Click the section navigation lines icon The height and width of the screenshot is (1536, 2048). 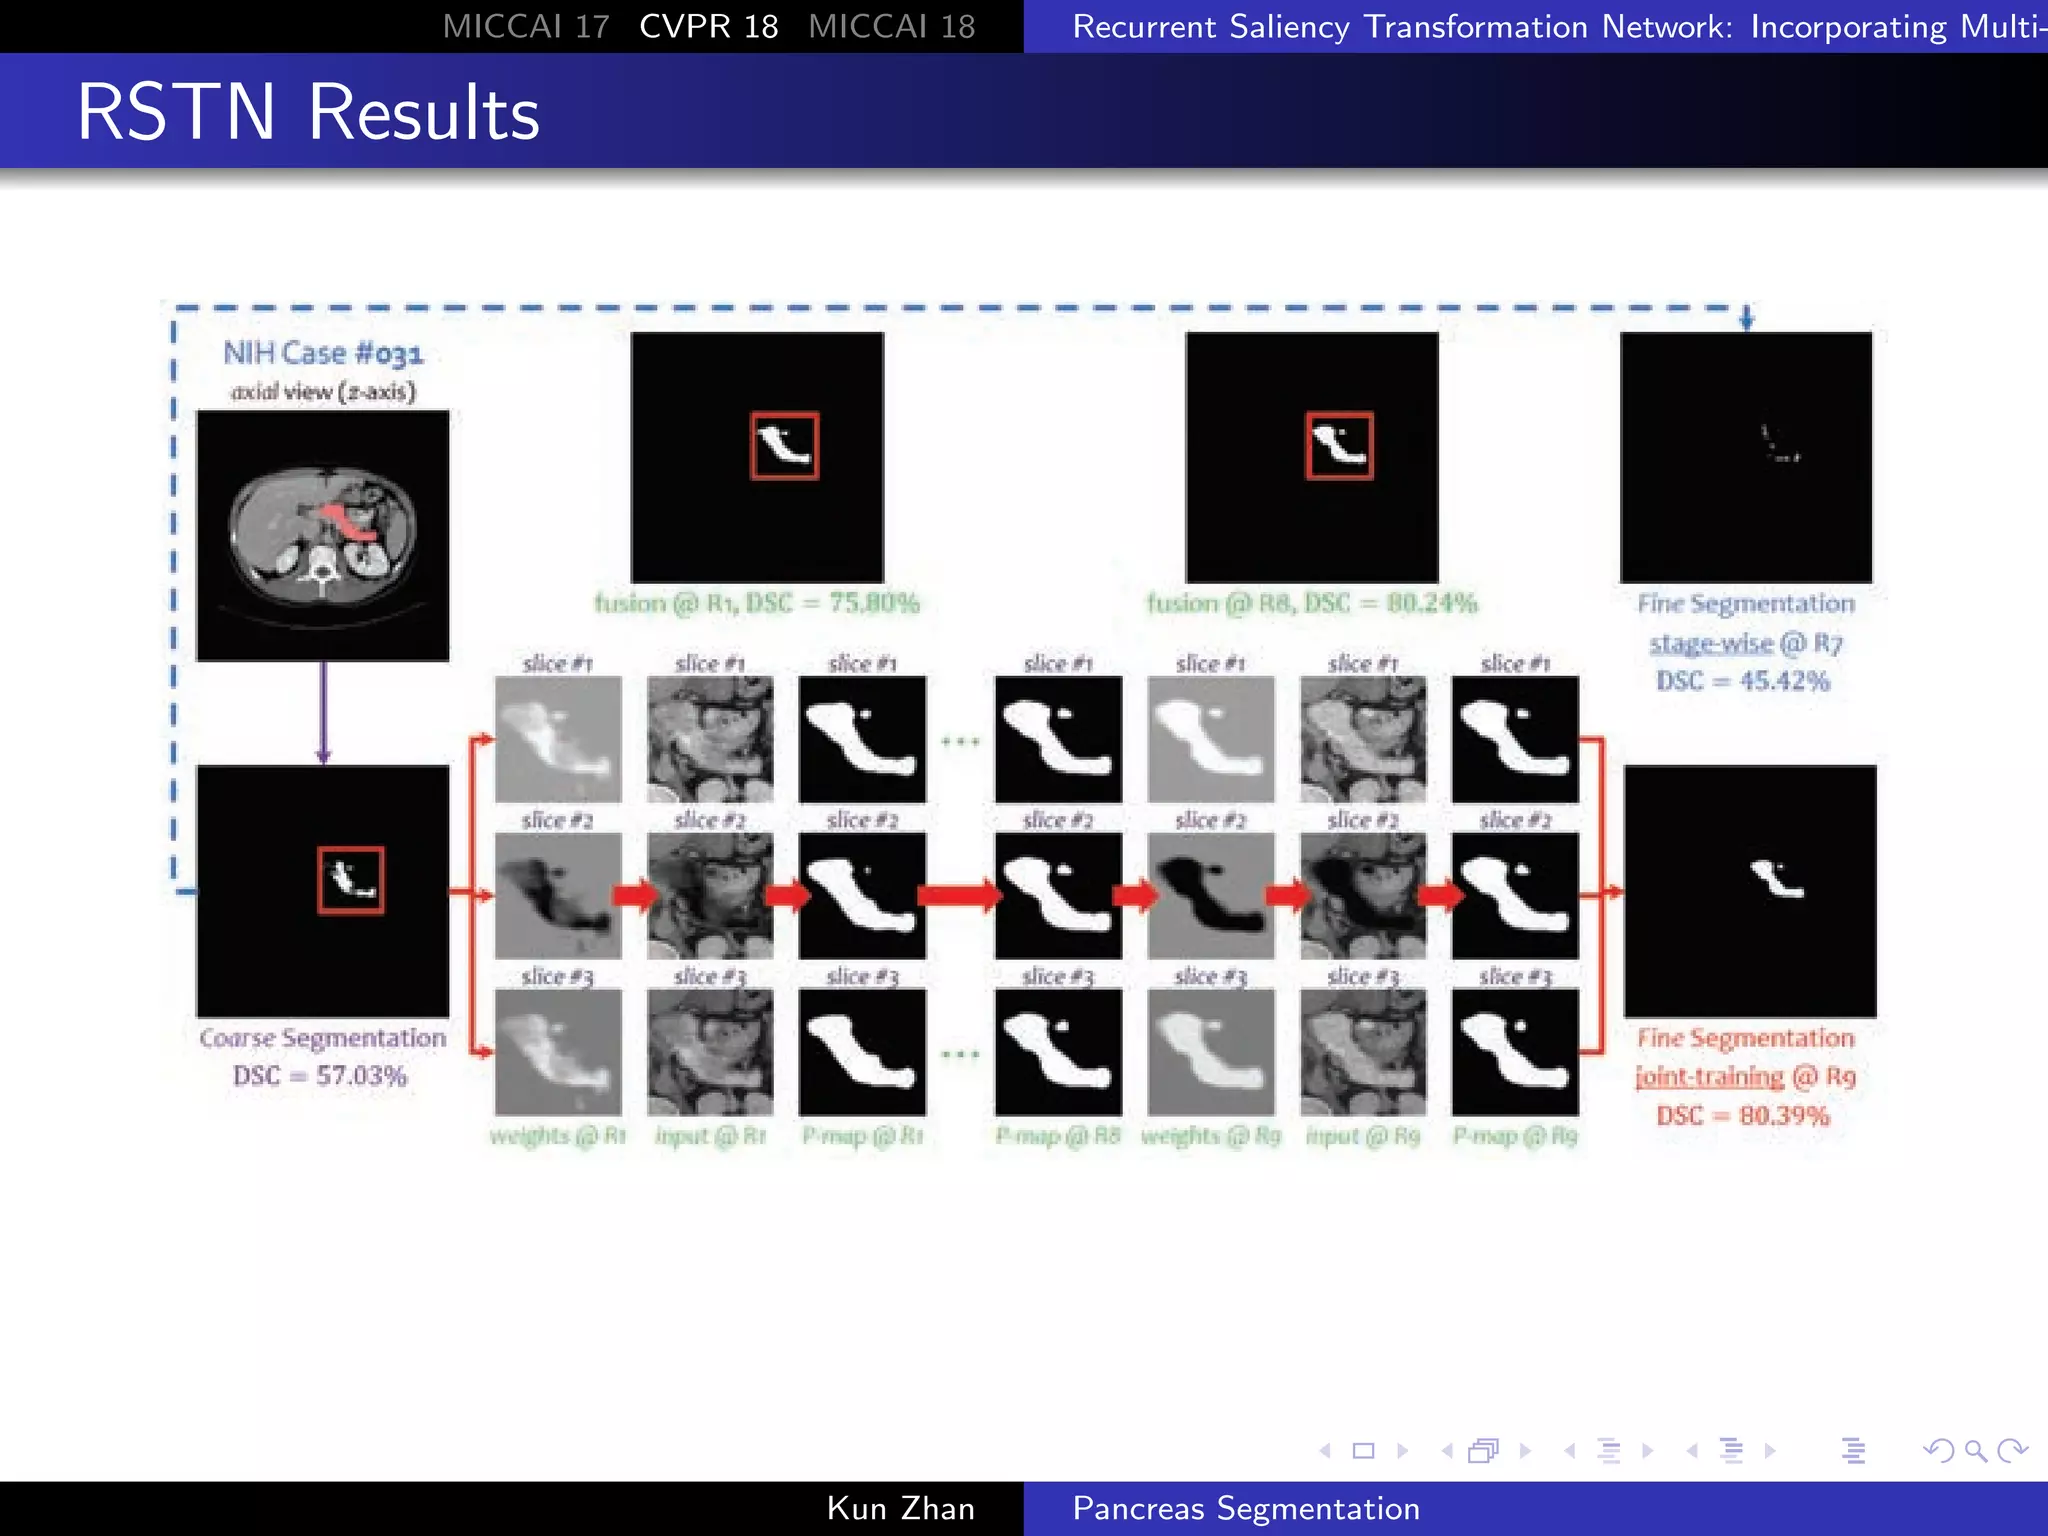(1731, 1451)
